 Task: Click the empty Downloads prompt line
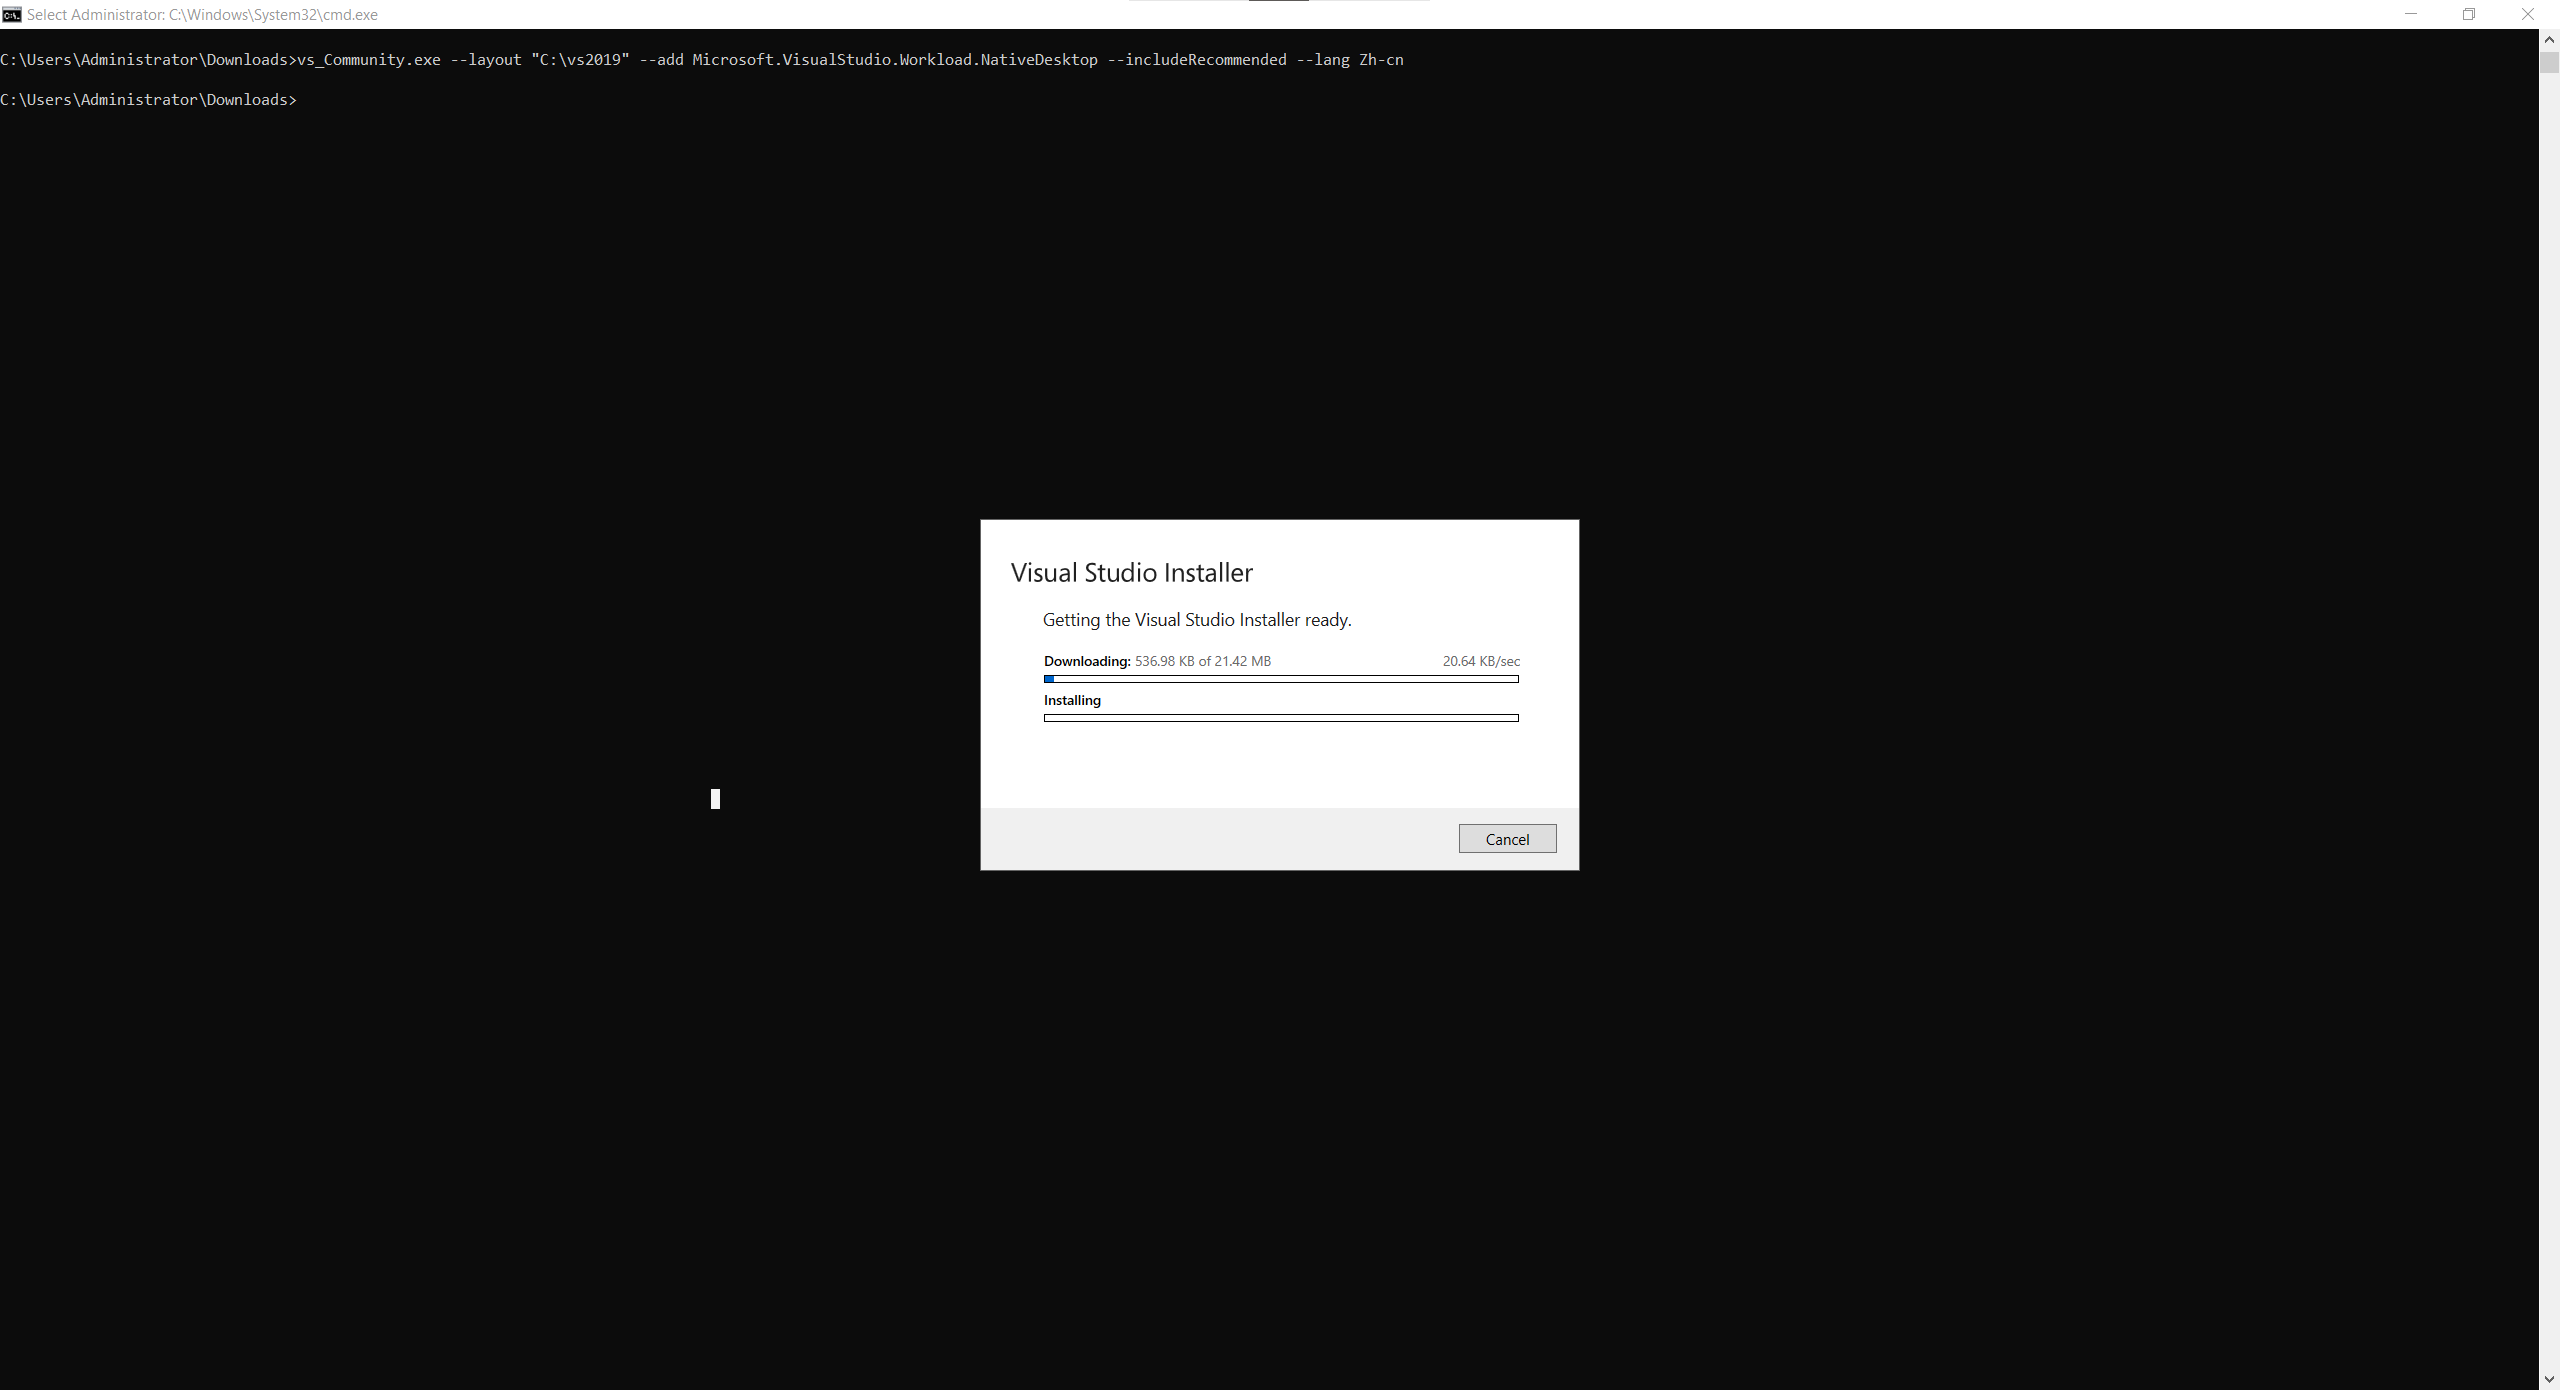(148, 100)
